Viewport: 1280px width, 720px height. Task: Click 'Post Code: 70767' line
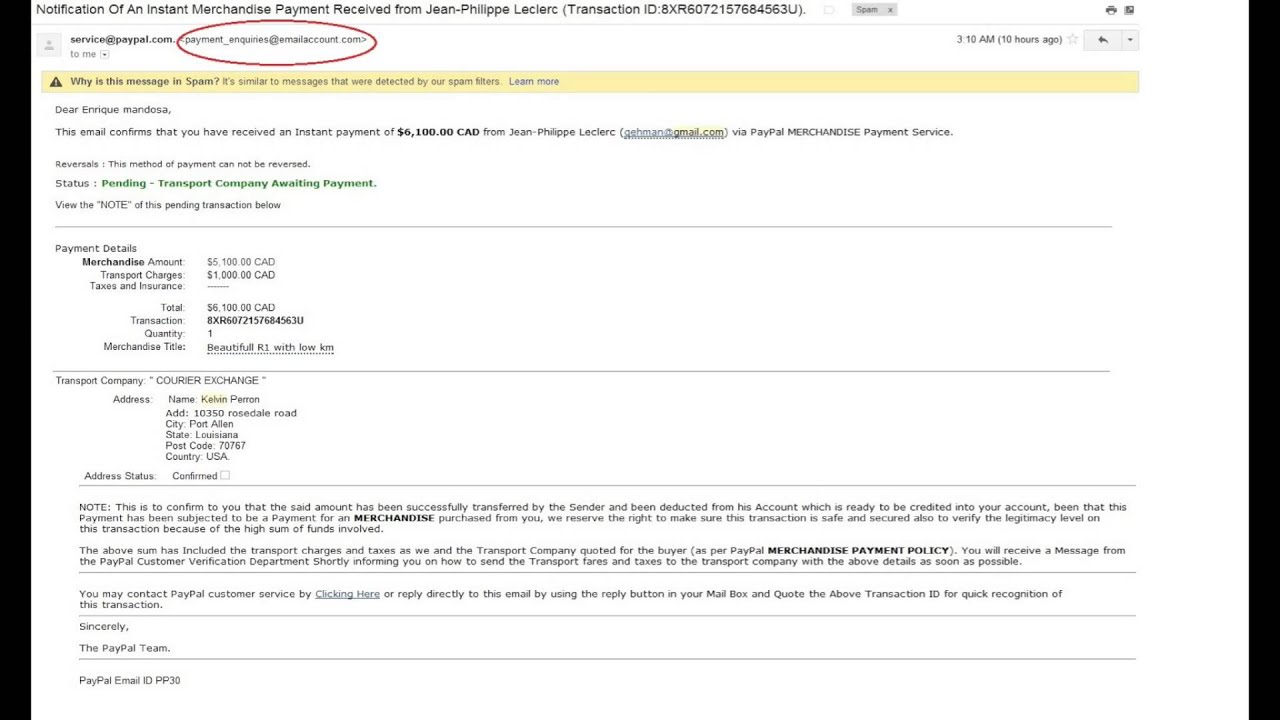tap(205, 446)
